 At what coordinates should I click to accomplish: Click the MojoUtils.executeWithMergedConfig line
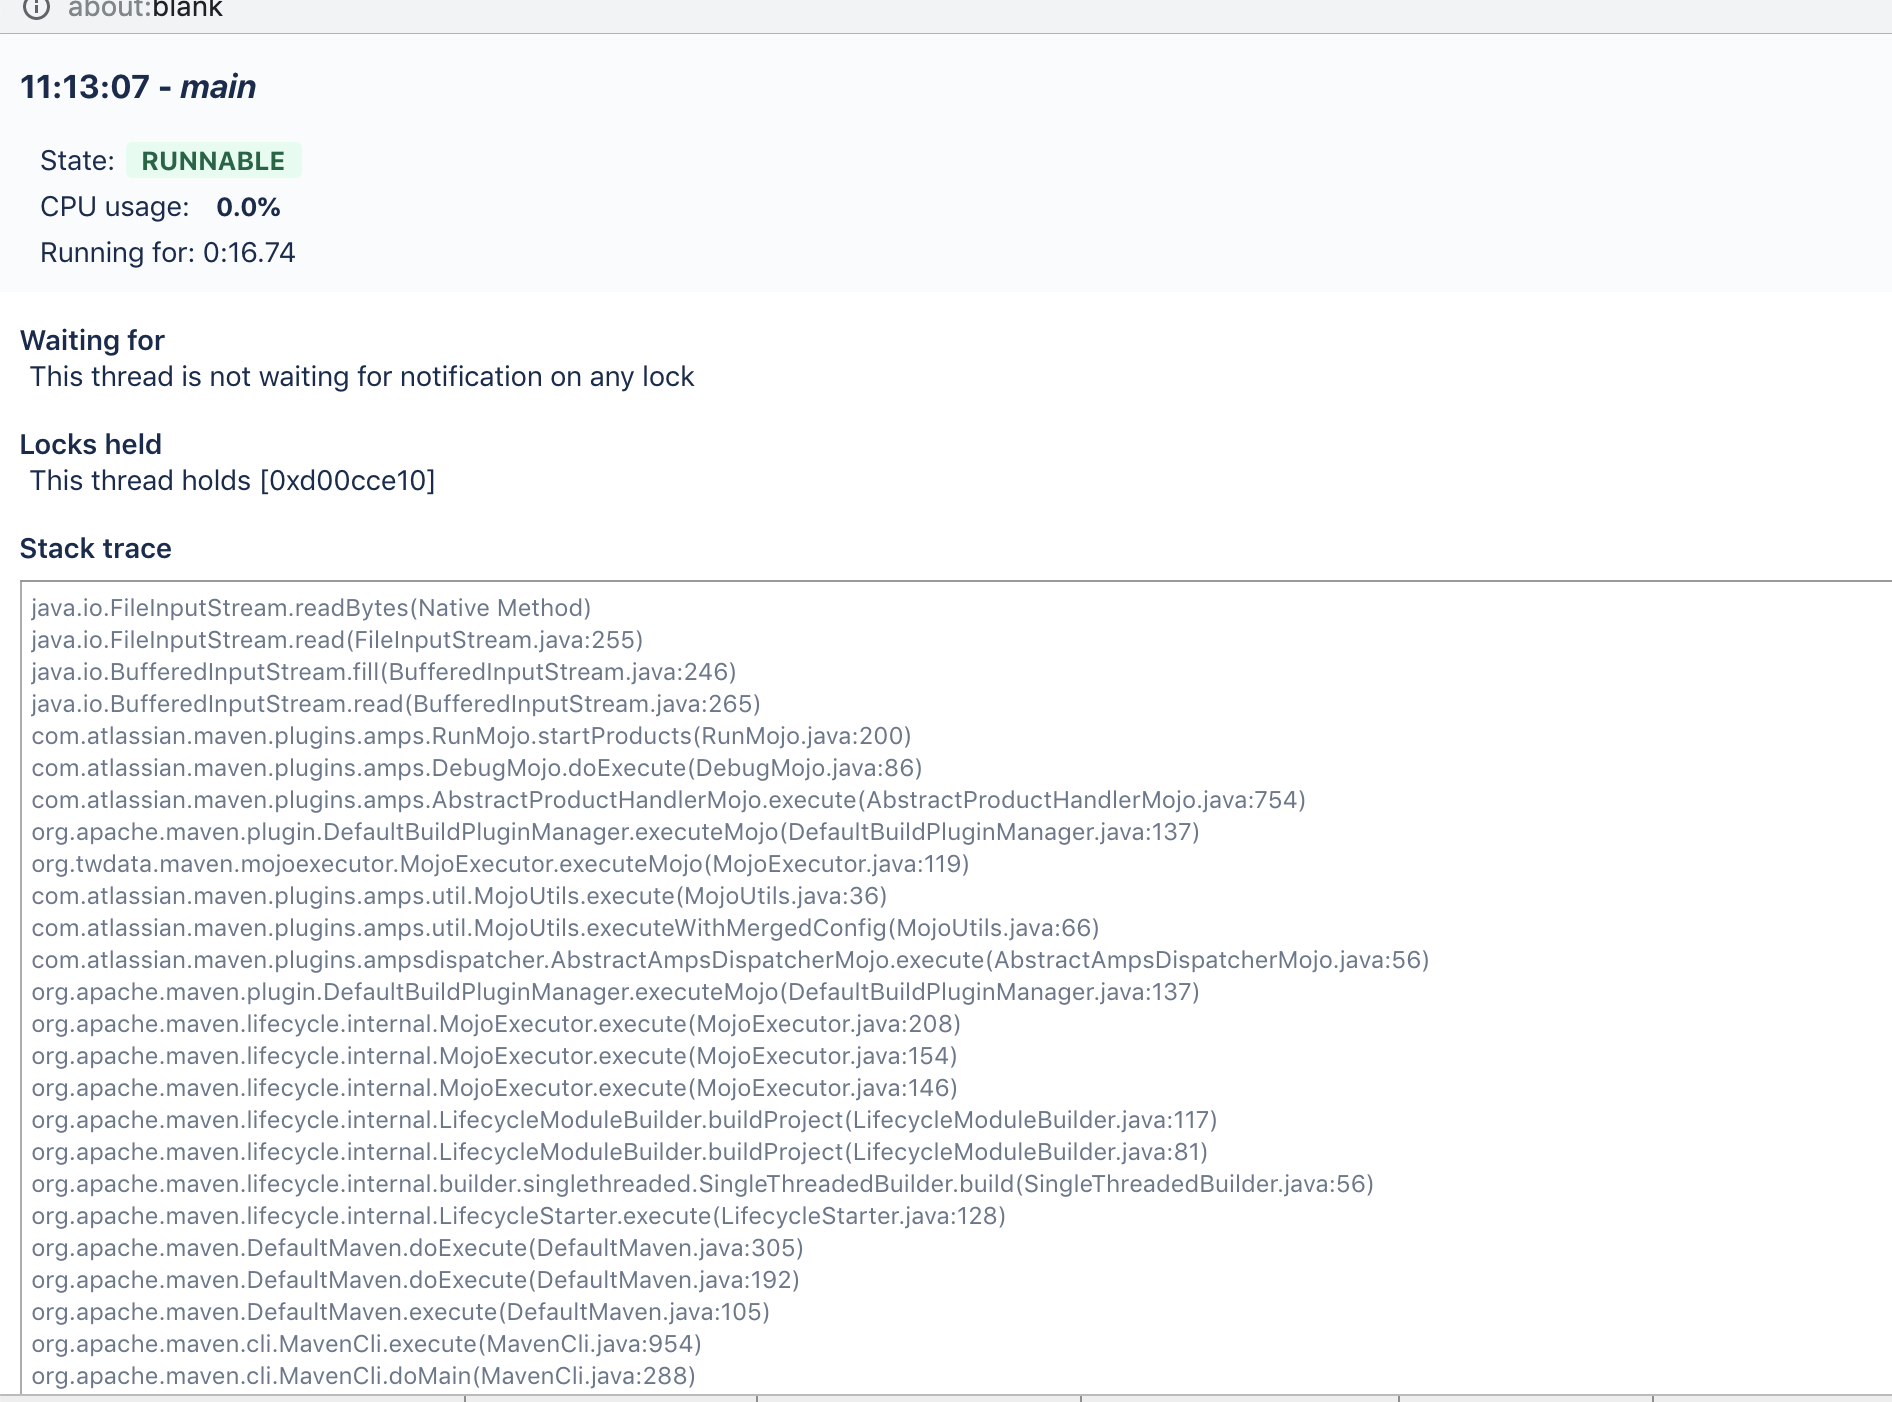click(566, 928)
